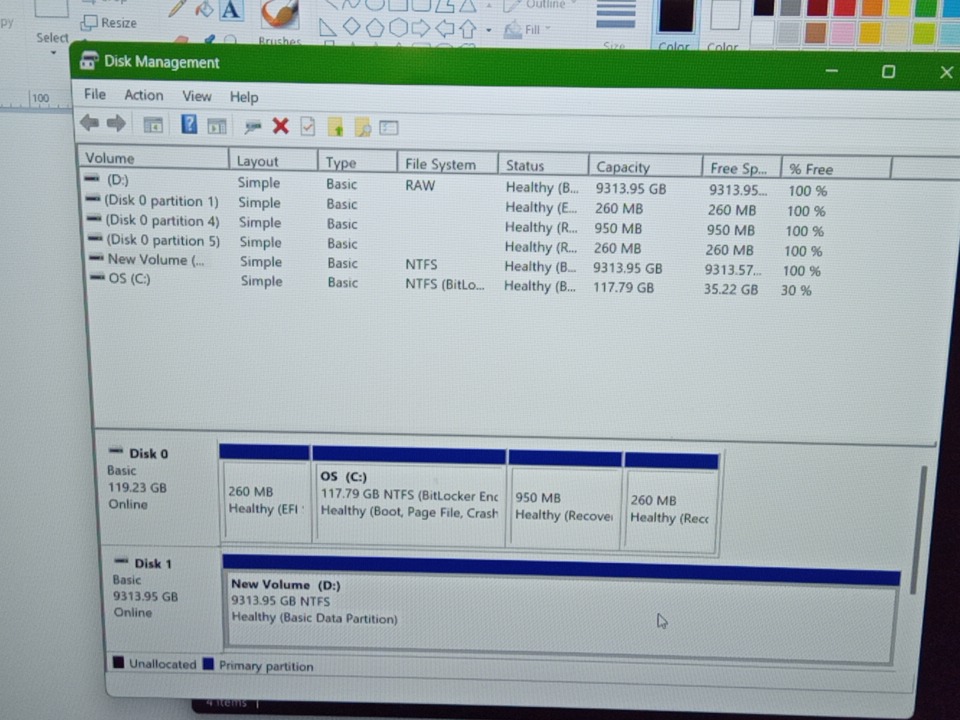This screenshot has height=720, width=960.
Task: Click the disk pane vertical scrollbar
Action: pyautogui.click(x=918, y=530)
